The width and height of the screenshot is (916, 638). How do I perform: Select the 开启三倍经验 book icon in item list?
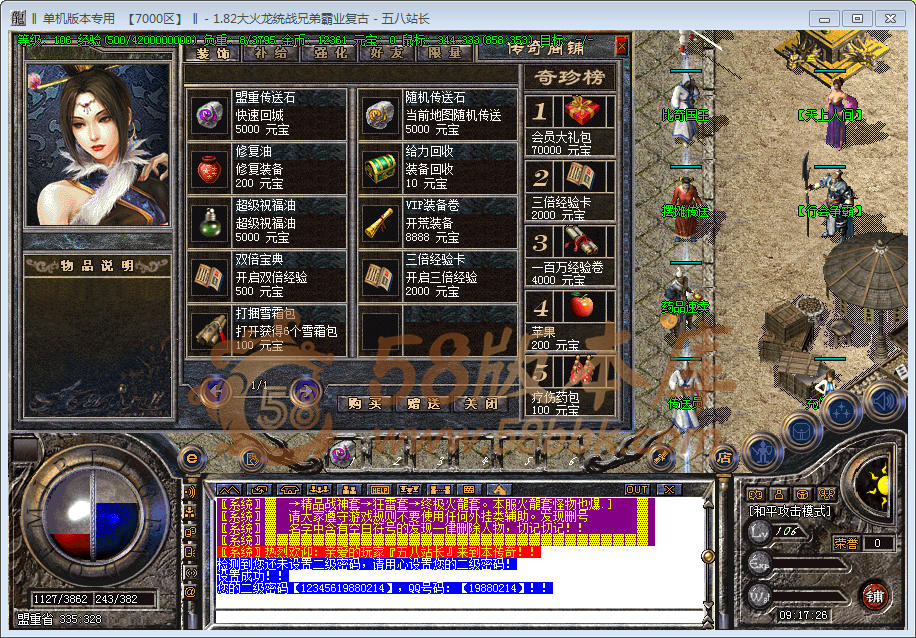coord(380,277)
